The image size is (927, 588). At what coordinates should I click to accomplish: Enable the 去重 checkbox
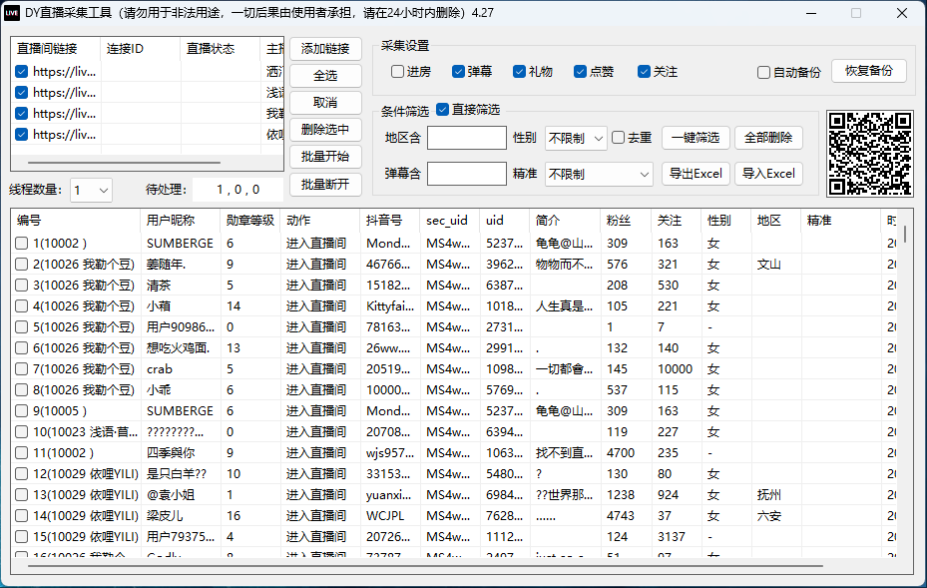(618, 137)
